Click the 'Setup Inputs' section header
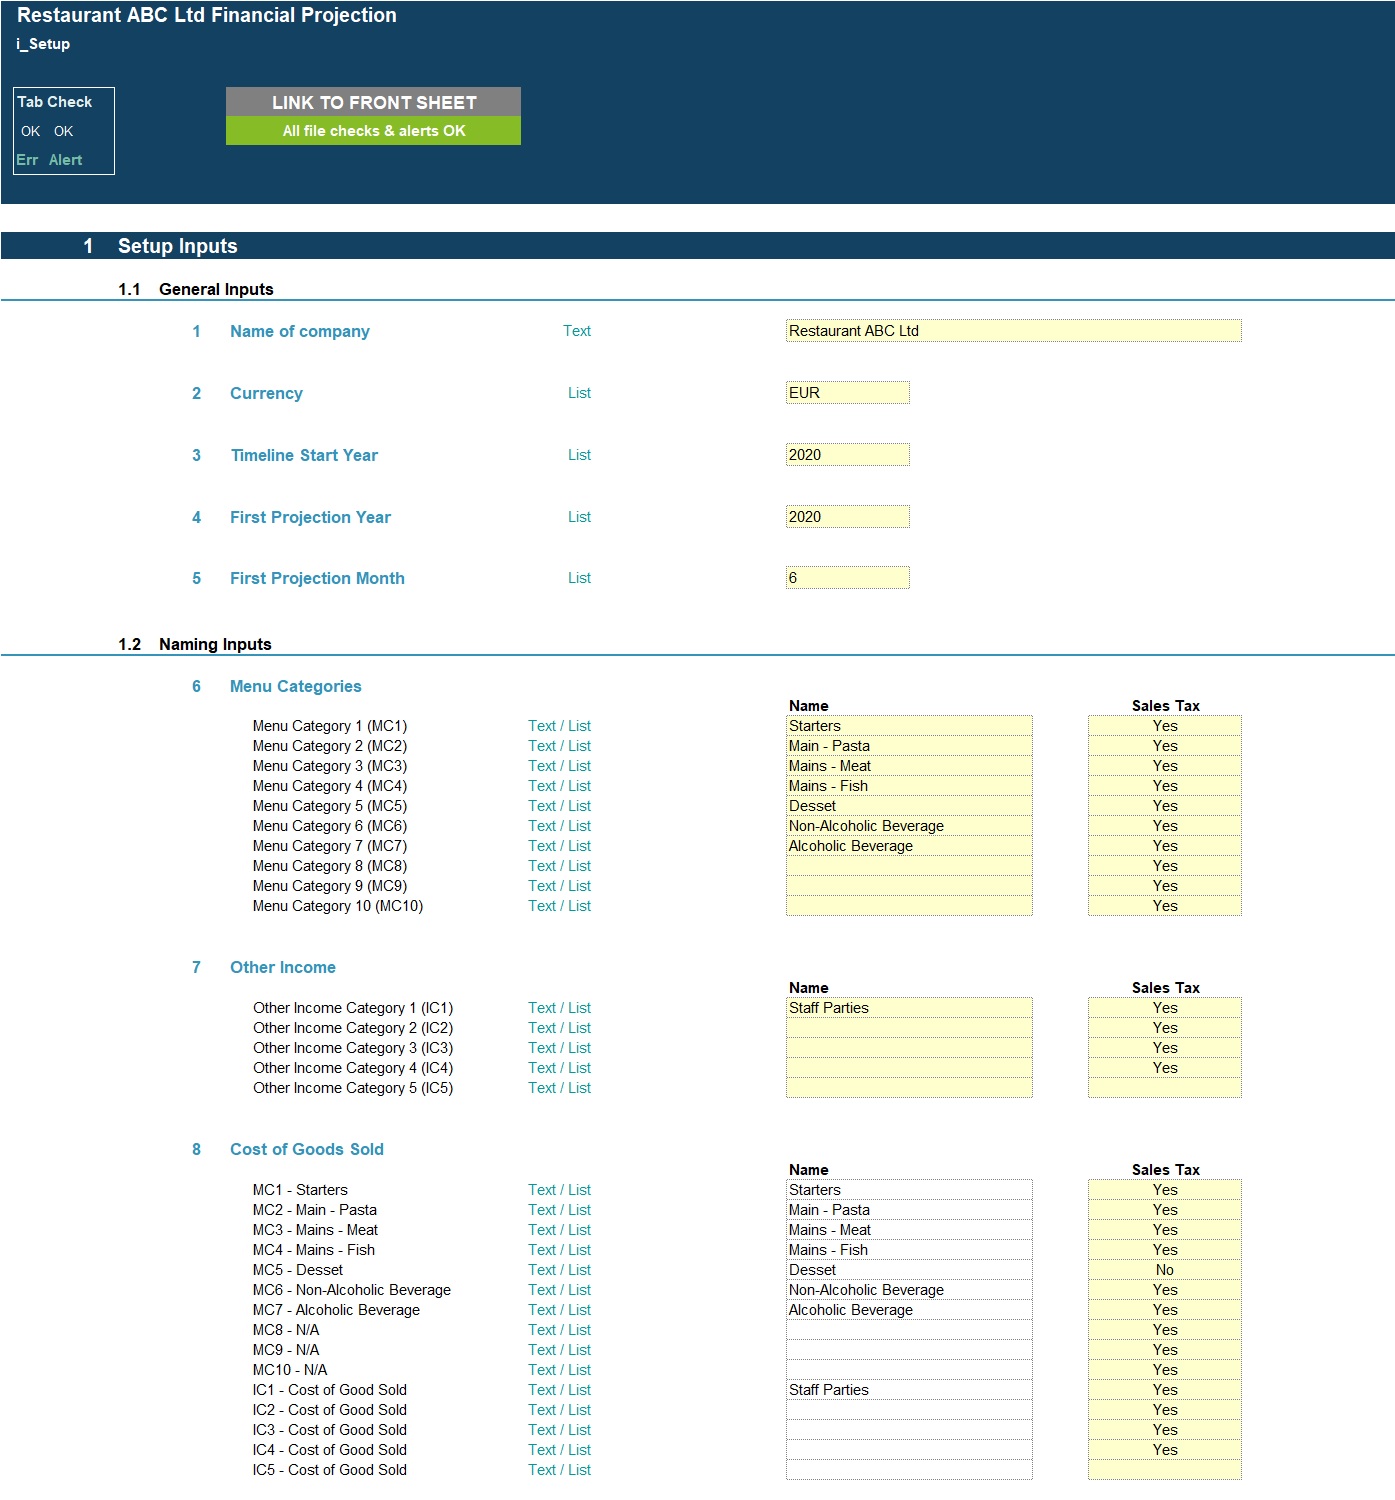This screenshot has width=1395, height=1500. click(178, 246)
